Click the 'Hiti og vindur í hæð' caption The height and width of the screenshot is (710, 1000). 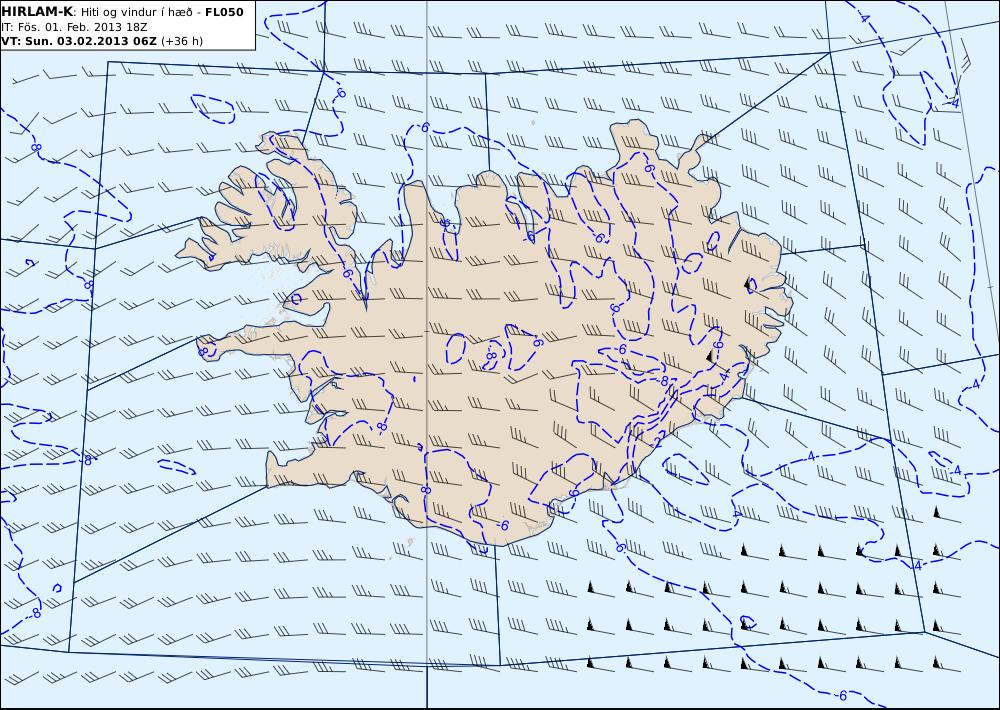click(x=136, y=13)
